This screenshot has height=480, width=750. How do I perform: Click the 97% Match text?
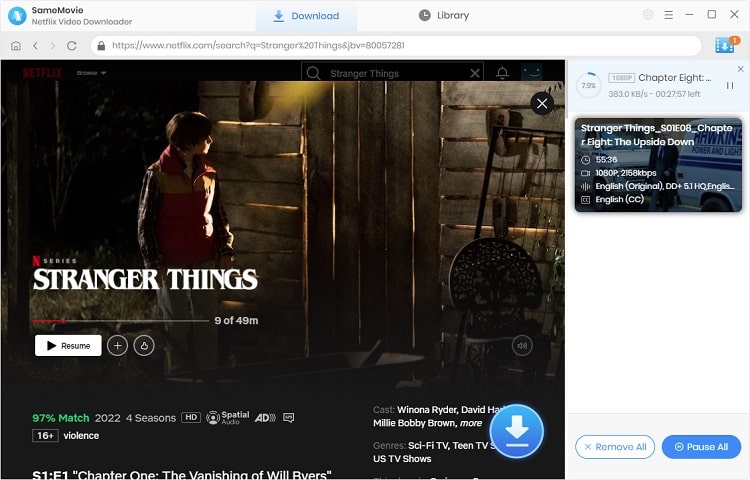click(x=61, y=418)
